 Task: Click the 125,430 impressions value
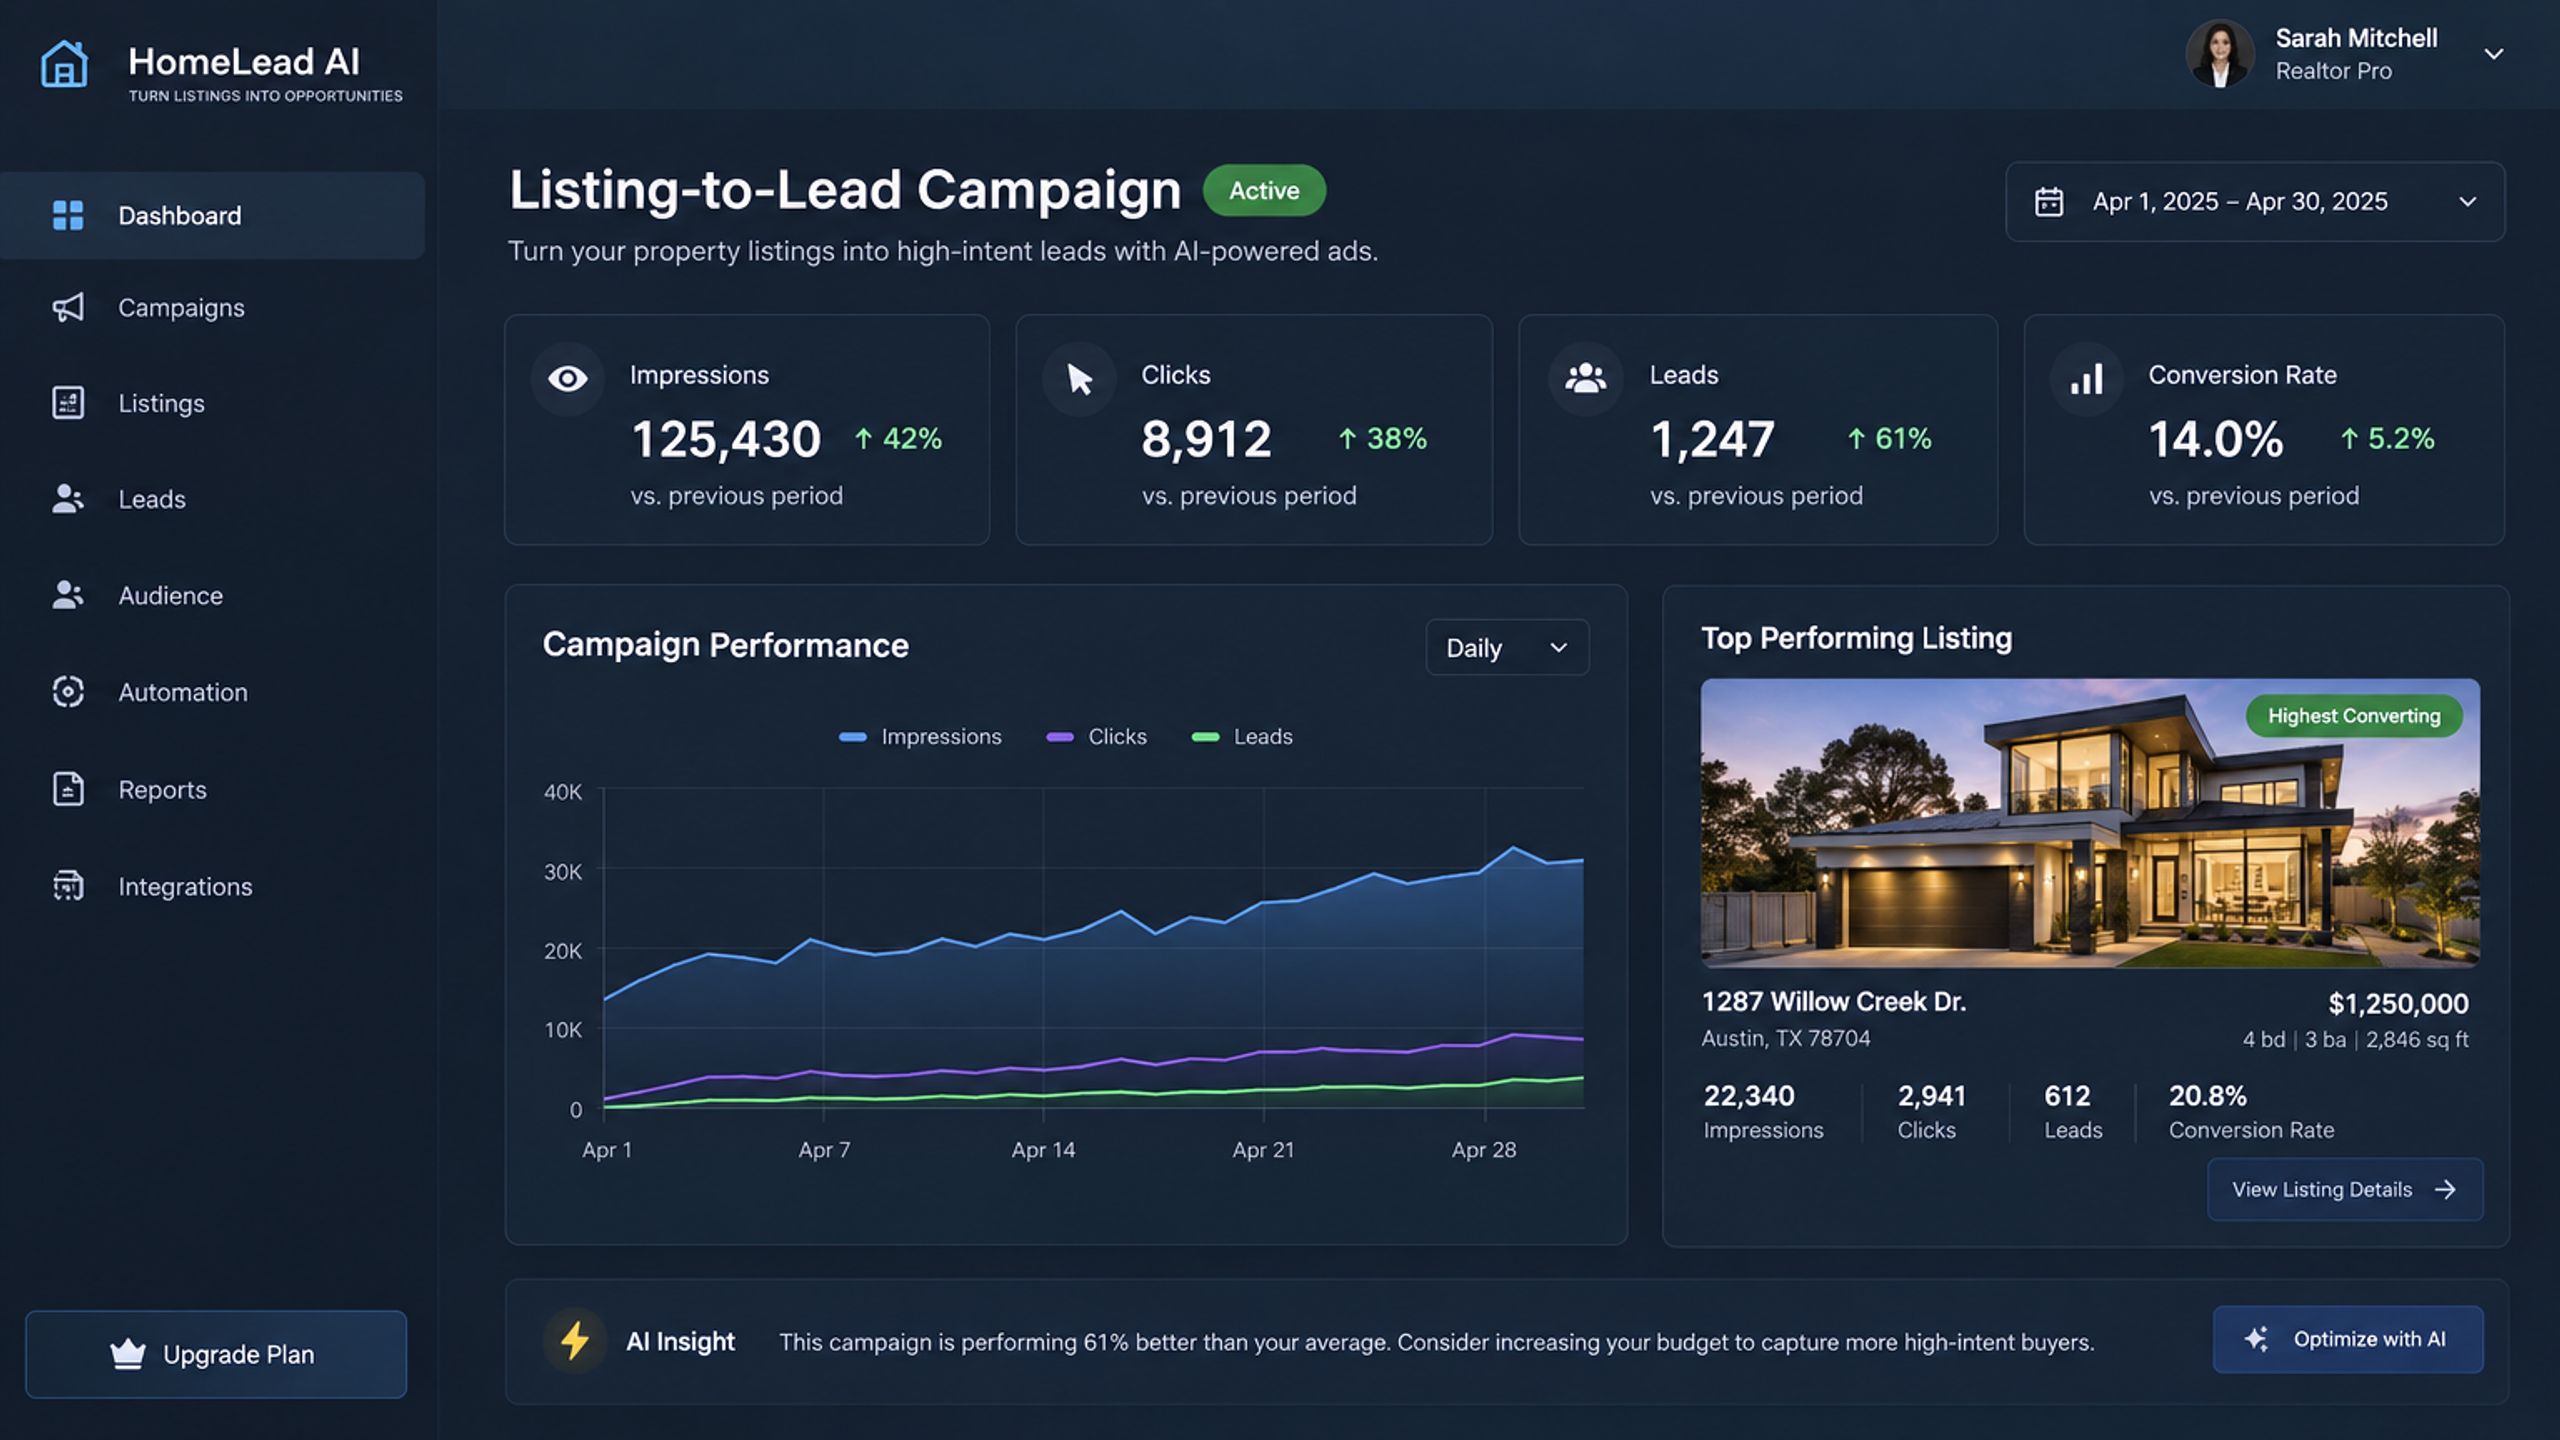(x=726, y=439)
